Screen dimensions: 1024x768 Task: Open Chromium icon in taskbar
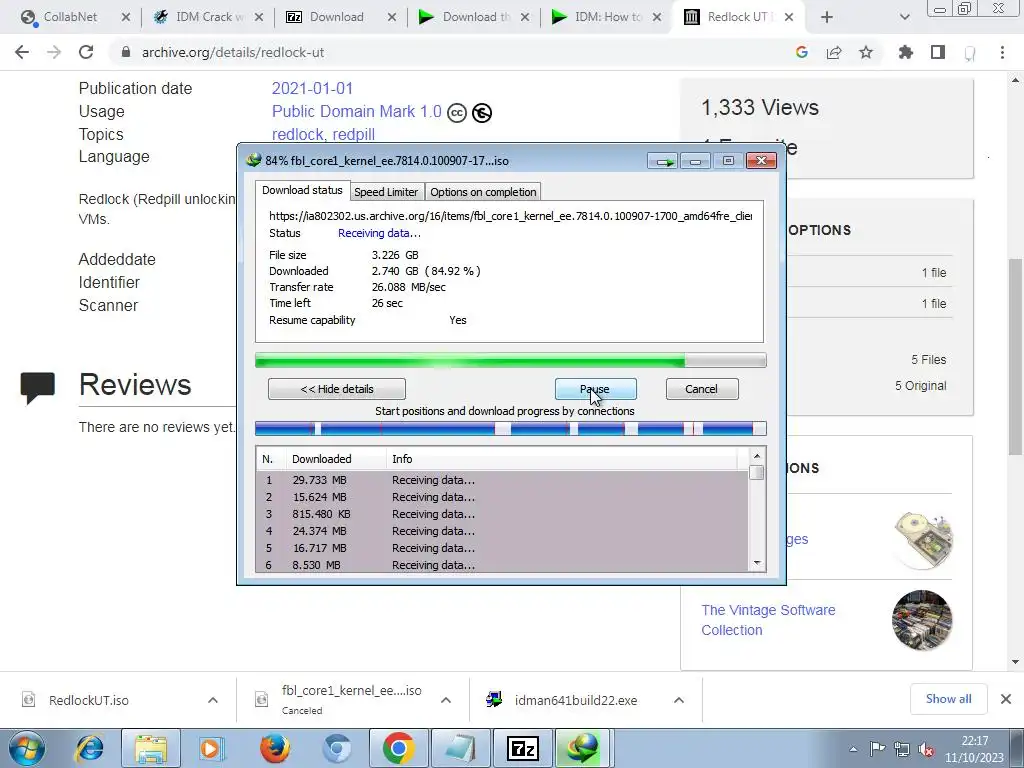point(337,748)
